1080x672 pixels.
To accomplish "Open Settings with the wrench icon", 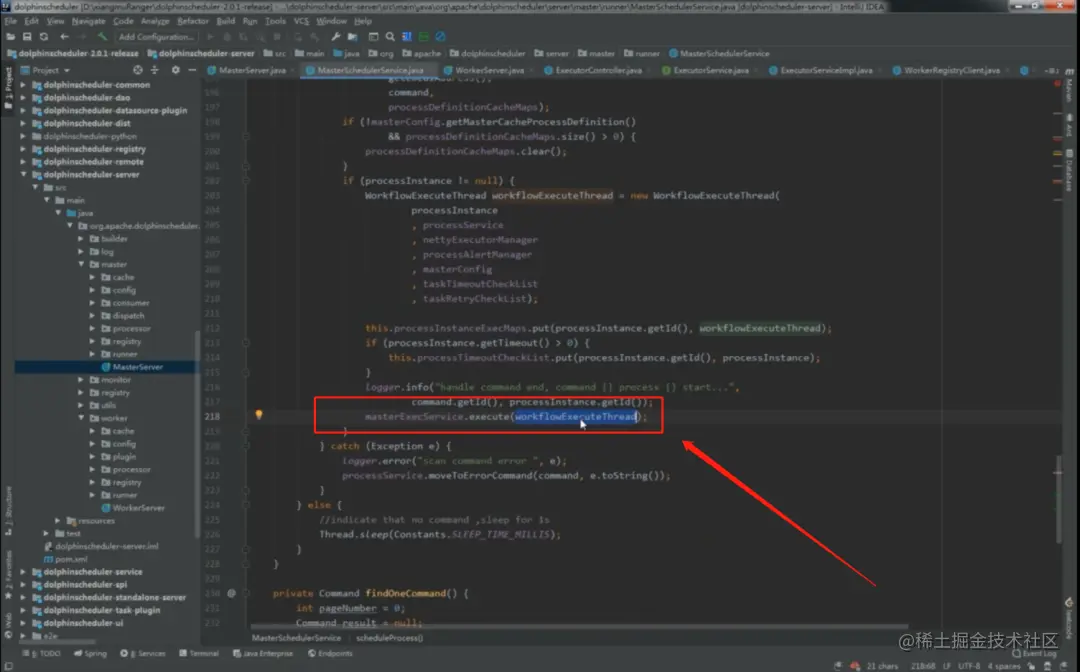I will point(335,36).
